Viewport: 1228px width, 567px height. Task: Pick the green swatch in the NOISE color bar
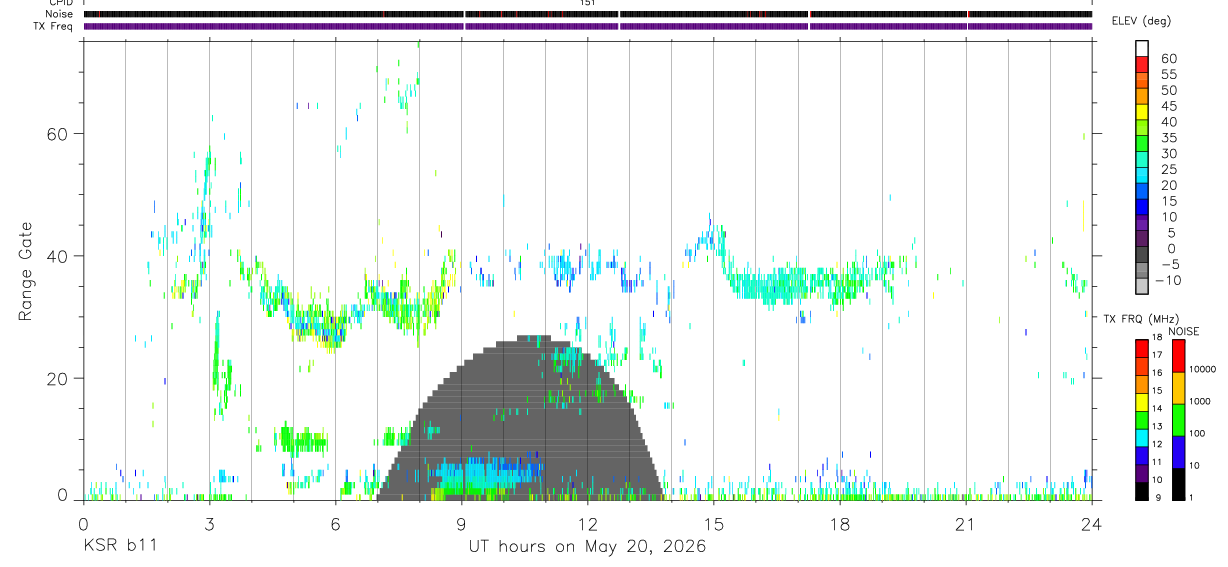1178,420
